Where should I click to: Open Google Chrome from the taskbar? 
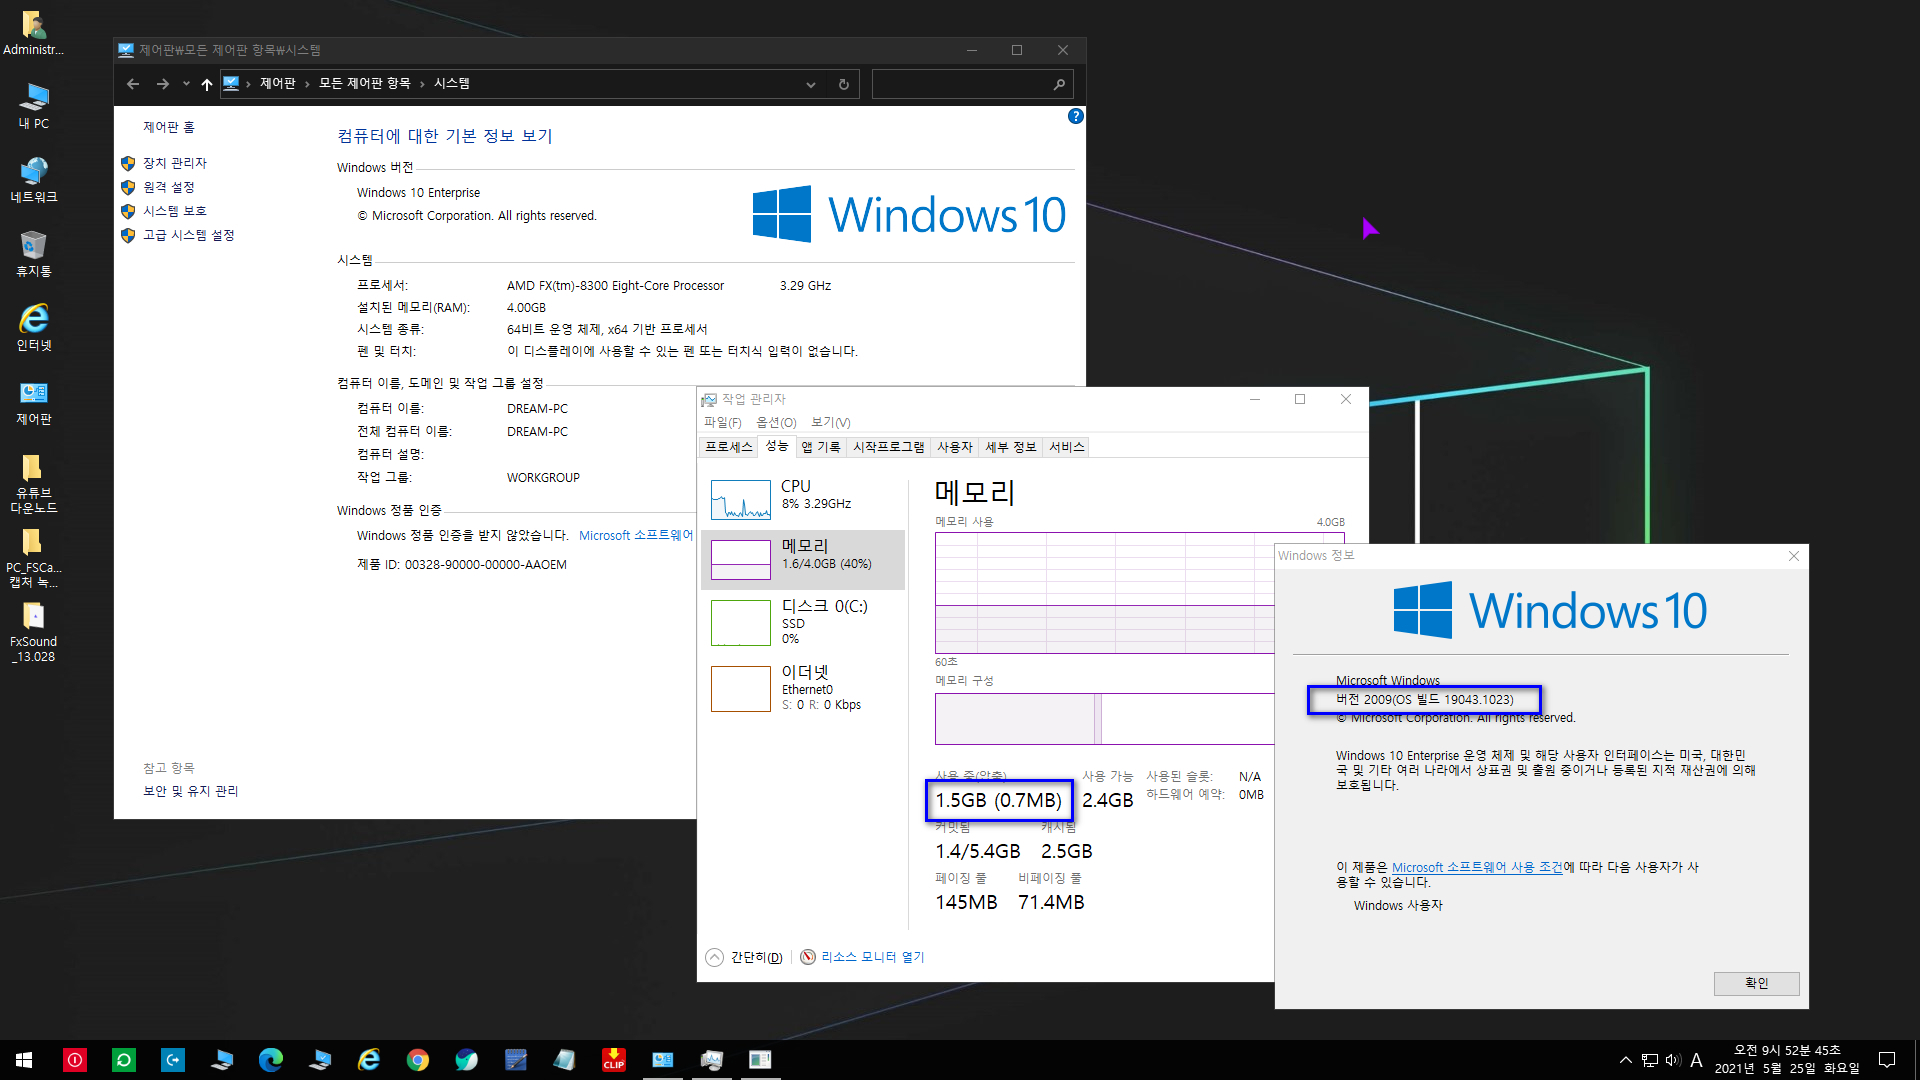point(418,1060)
